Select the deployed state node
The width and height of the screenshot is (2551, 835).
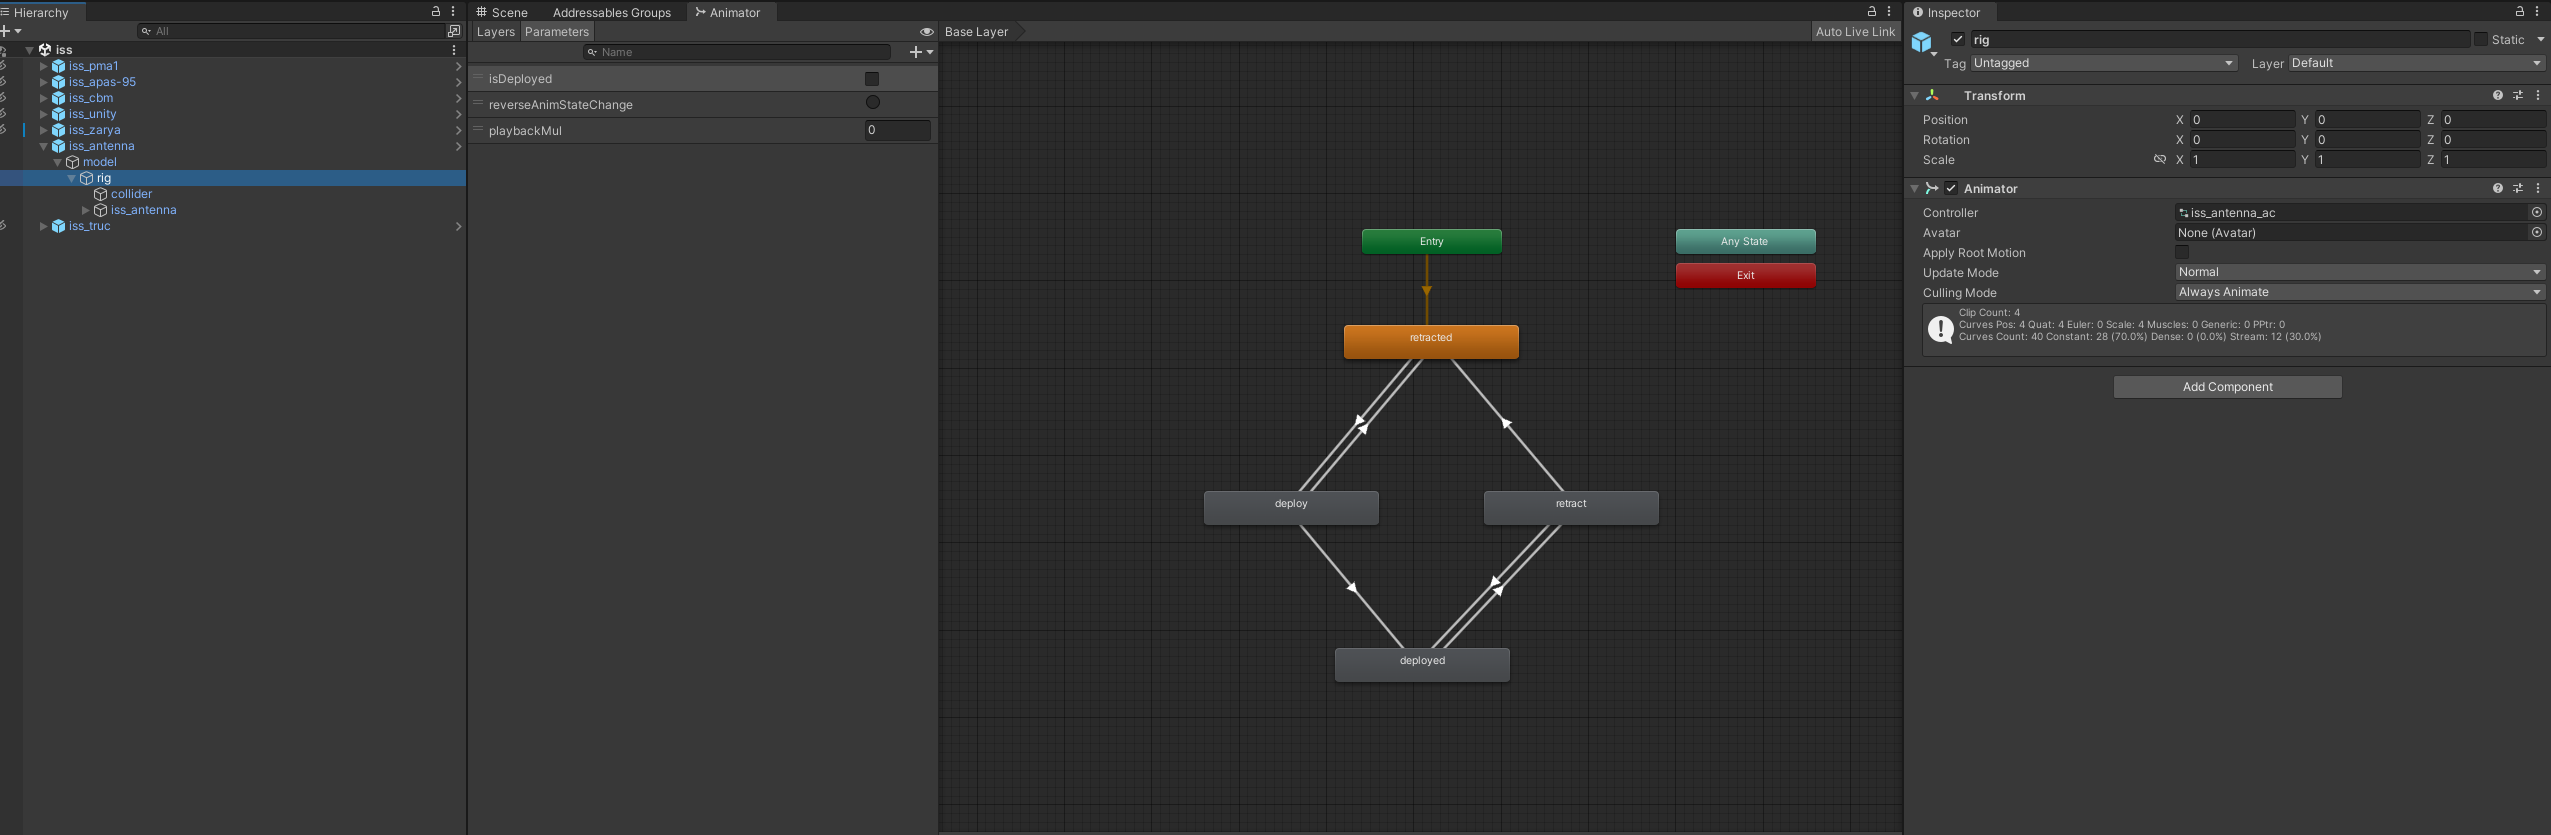(1422, 664)
